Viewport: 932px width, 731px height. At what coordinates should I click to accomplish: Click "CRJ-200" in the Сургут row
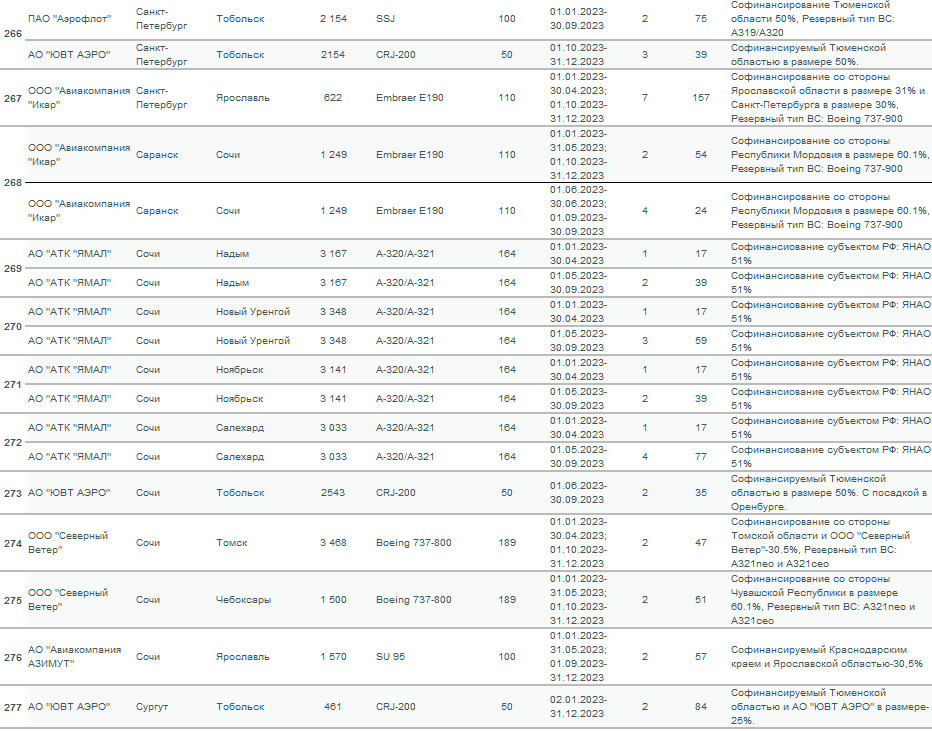click(x=395, y=707)
